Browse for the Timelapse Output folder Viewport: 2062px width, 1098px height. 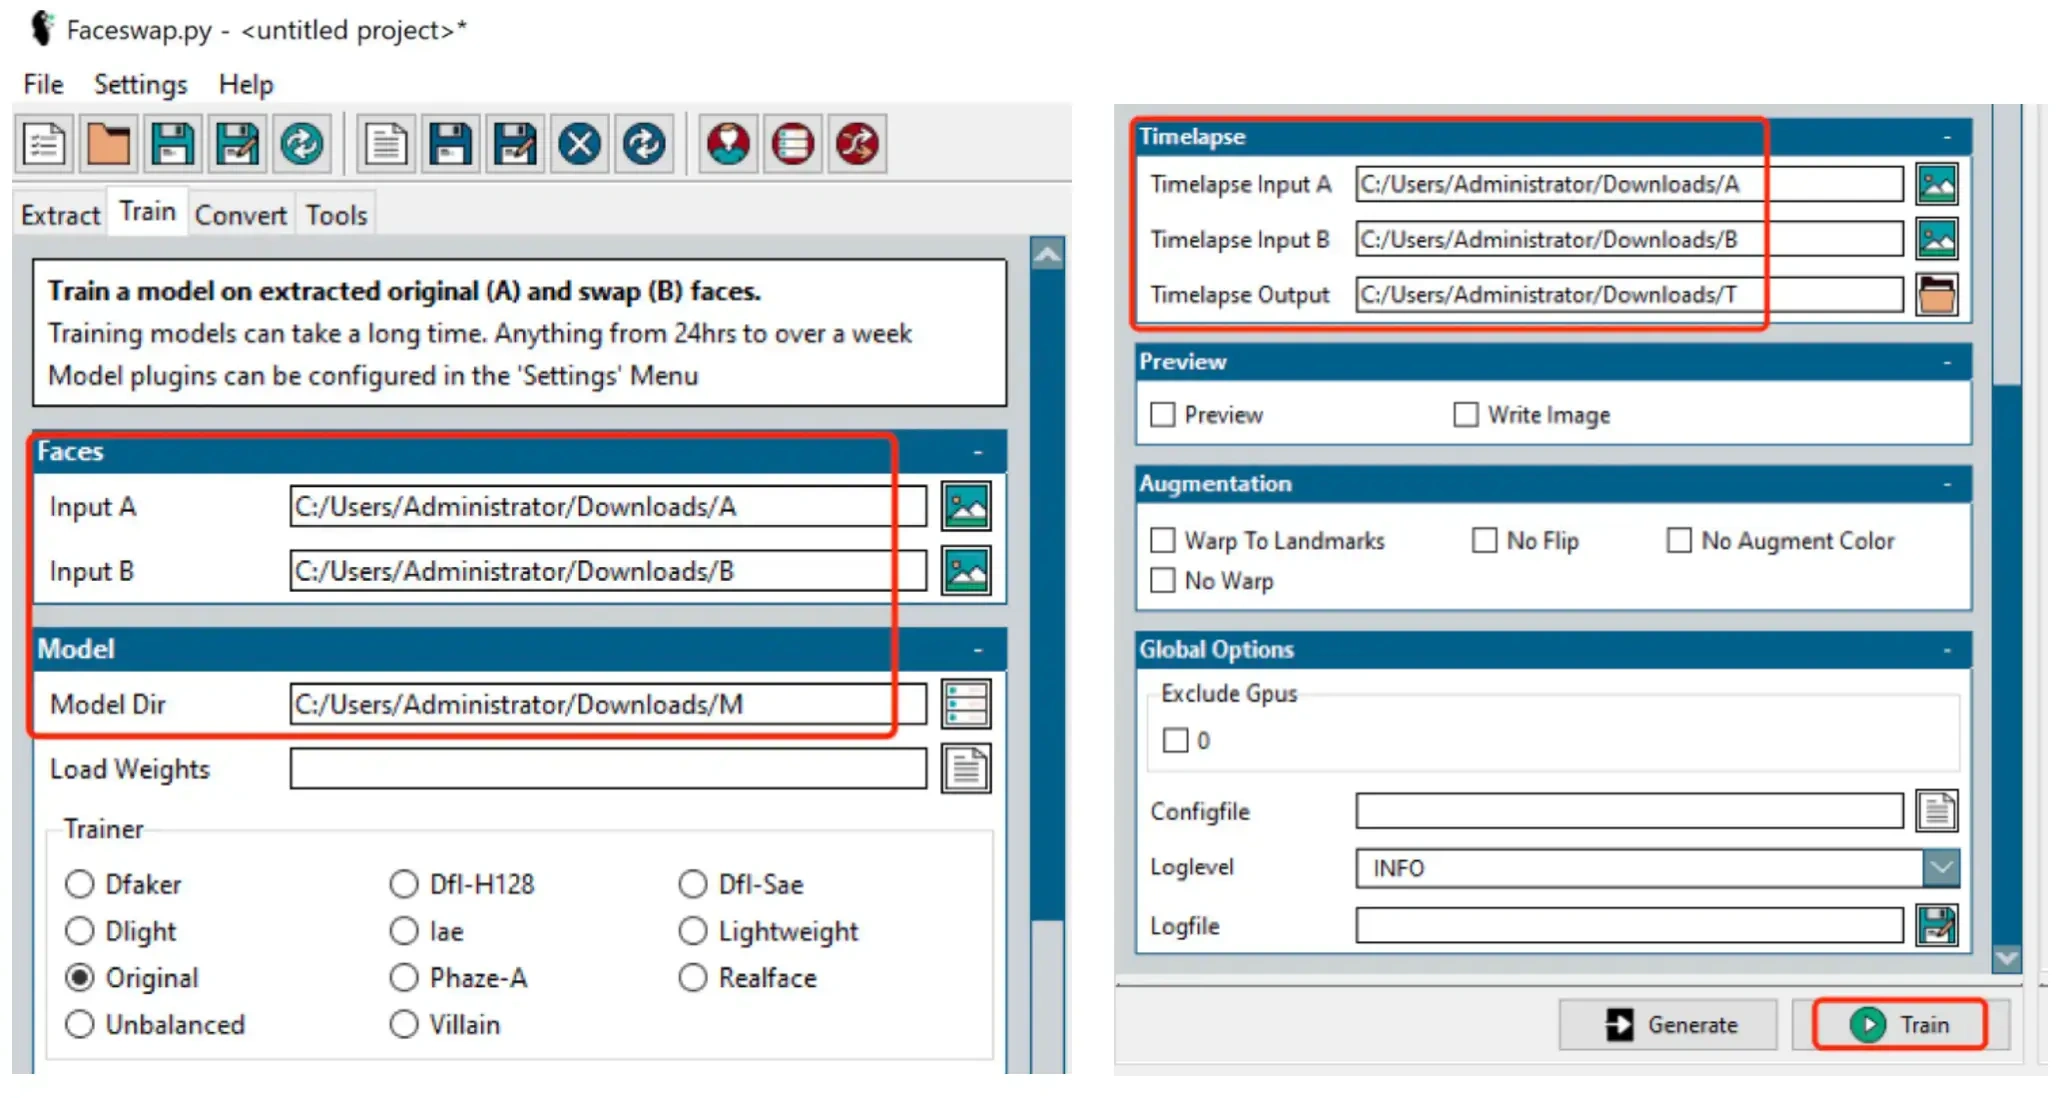tap(1937, 295)
